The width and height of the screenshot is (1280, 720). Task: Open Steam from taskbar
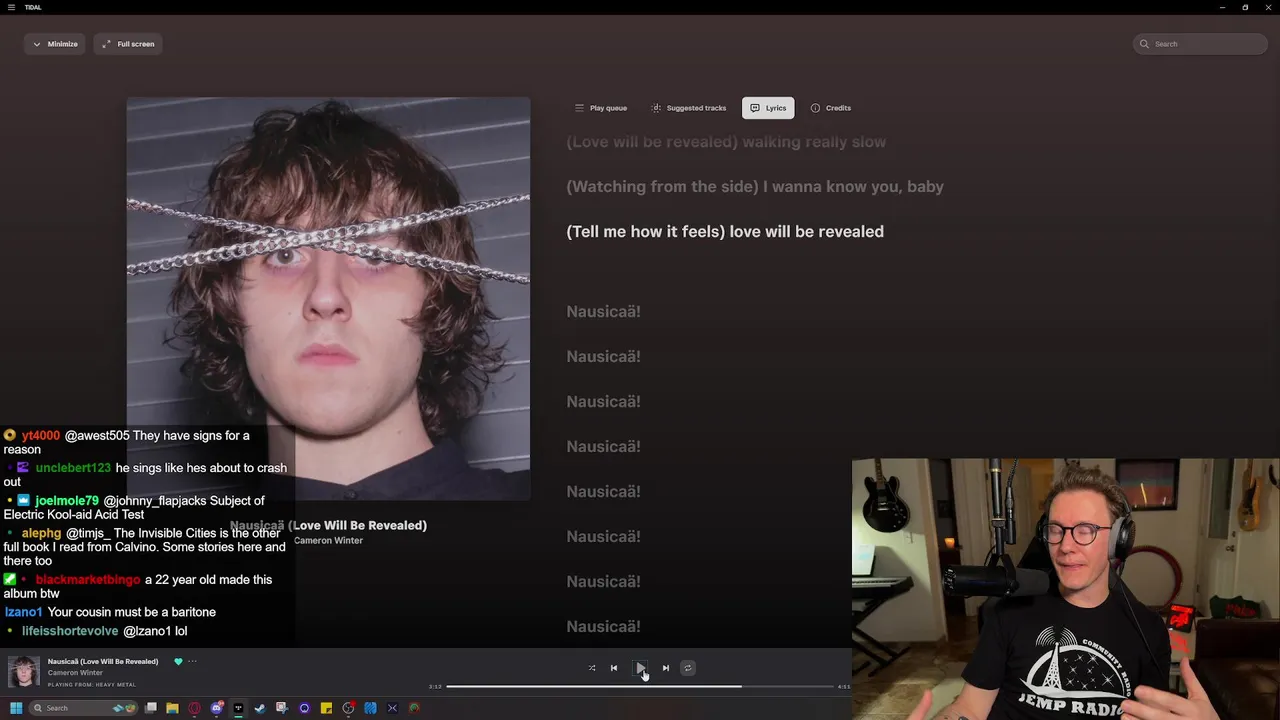tap(261, 708)
